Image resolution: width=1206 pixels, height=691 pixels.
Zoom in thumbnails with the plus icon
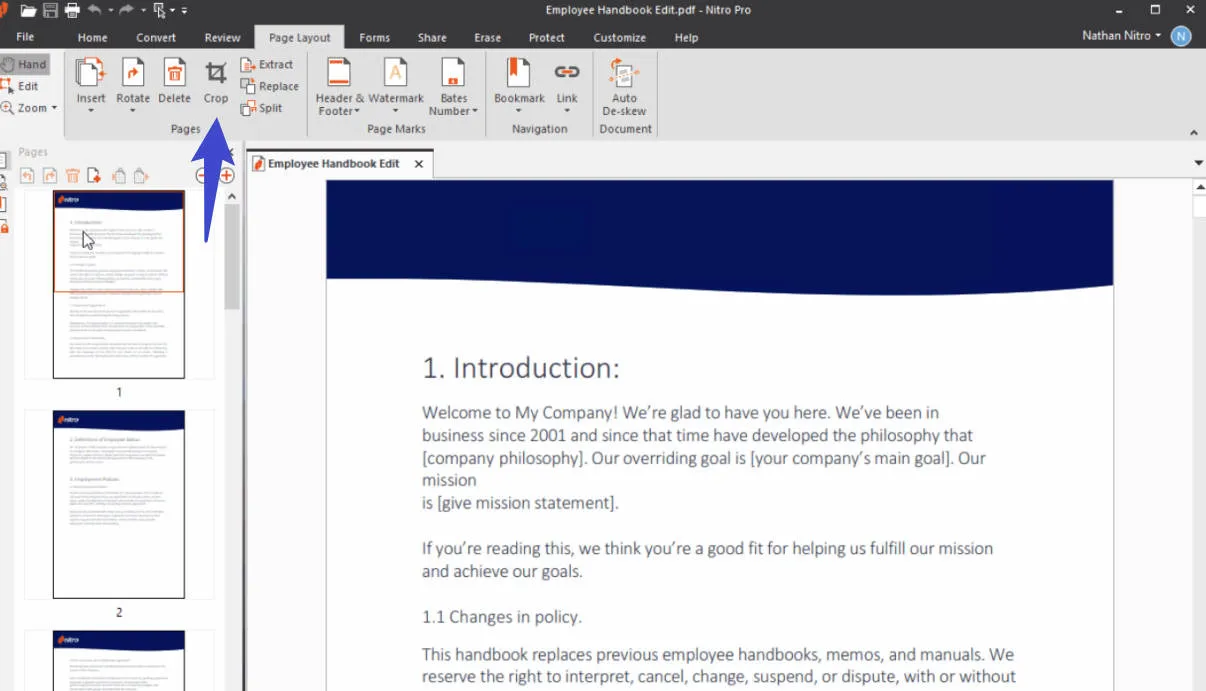227,176
